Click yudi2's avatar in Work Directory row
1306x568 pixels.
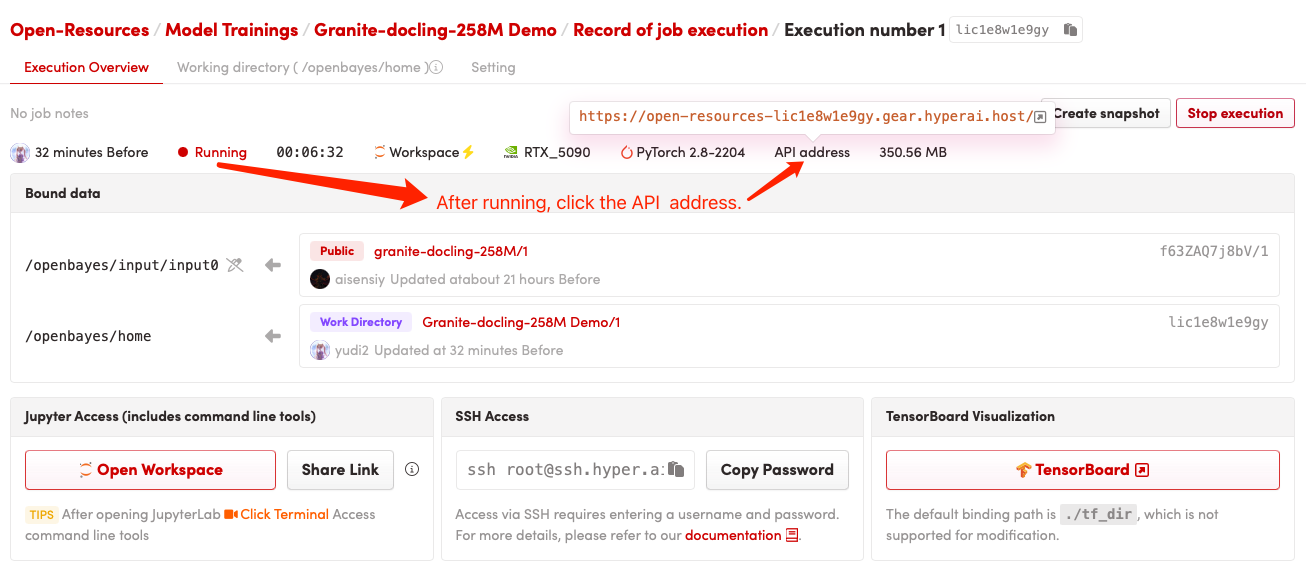tap(320, 350)
